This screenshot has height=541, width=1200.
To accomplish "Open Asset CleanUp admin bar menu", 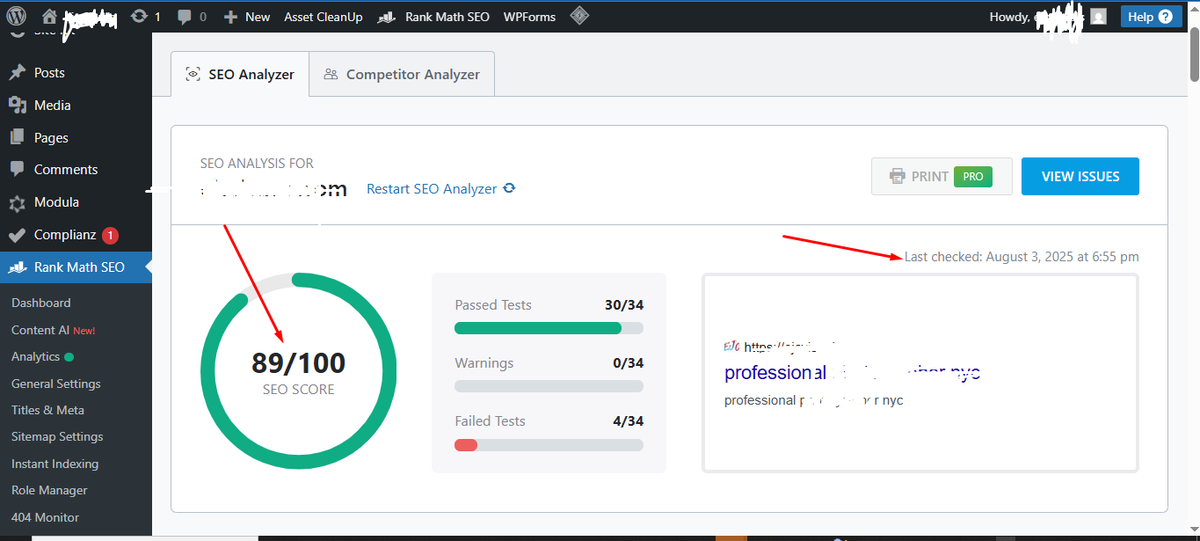I will 323,17.
